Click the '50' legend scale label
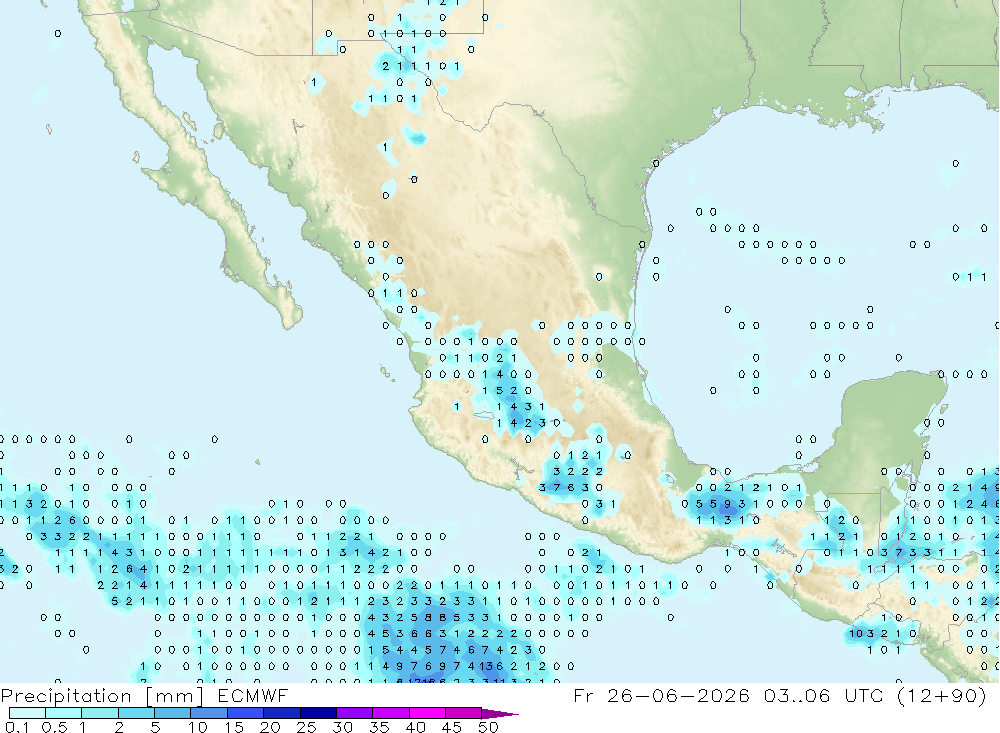 489,727
